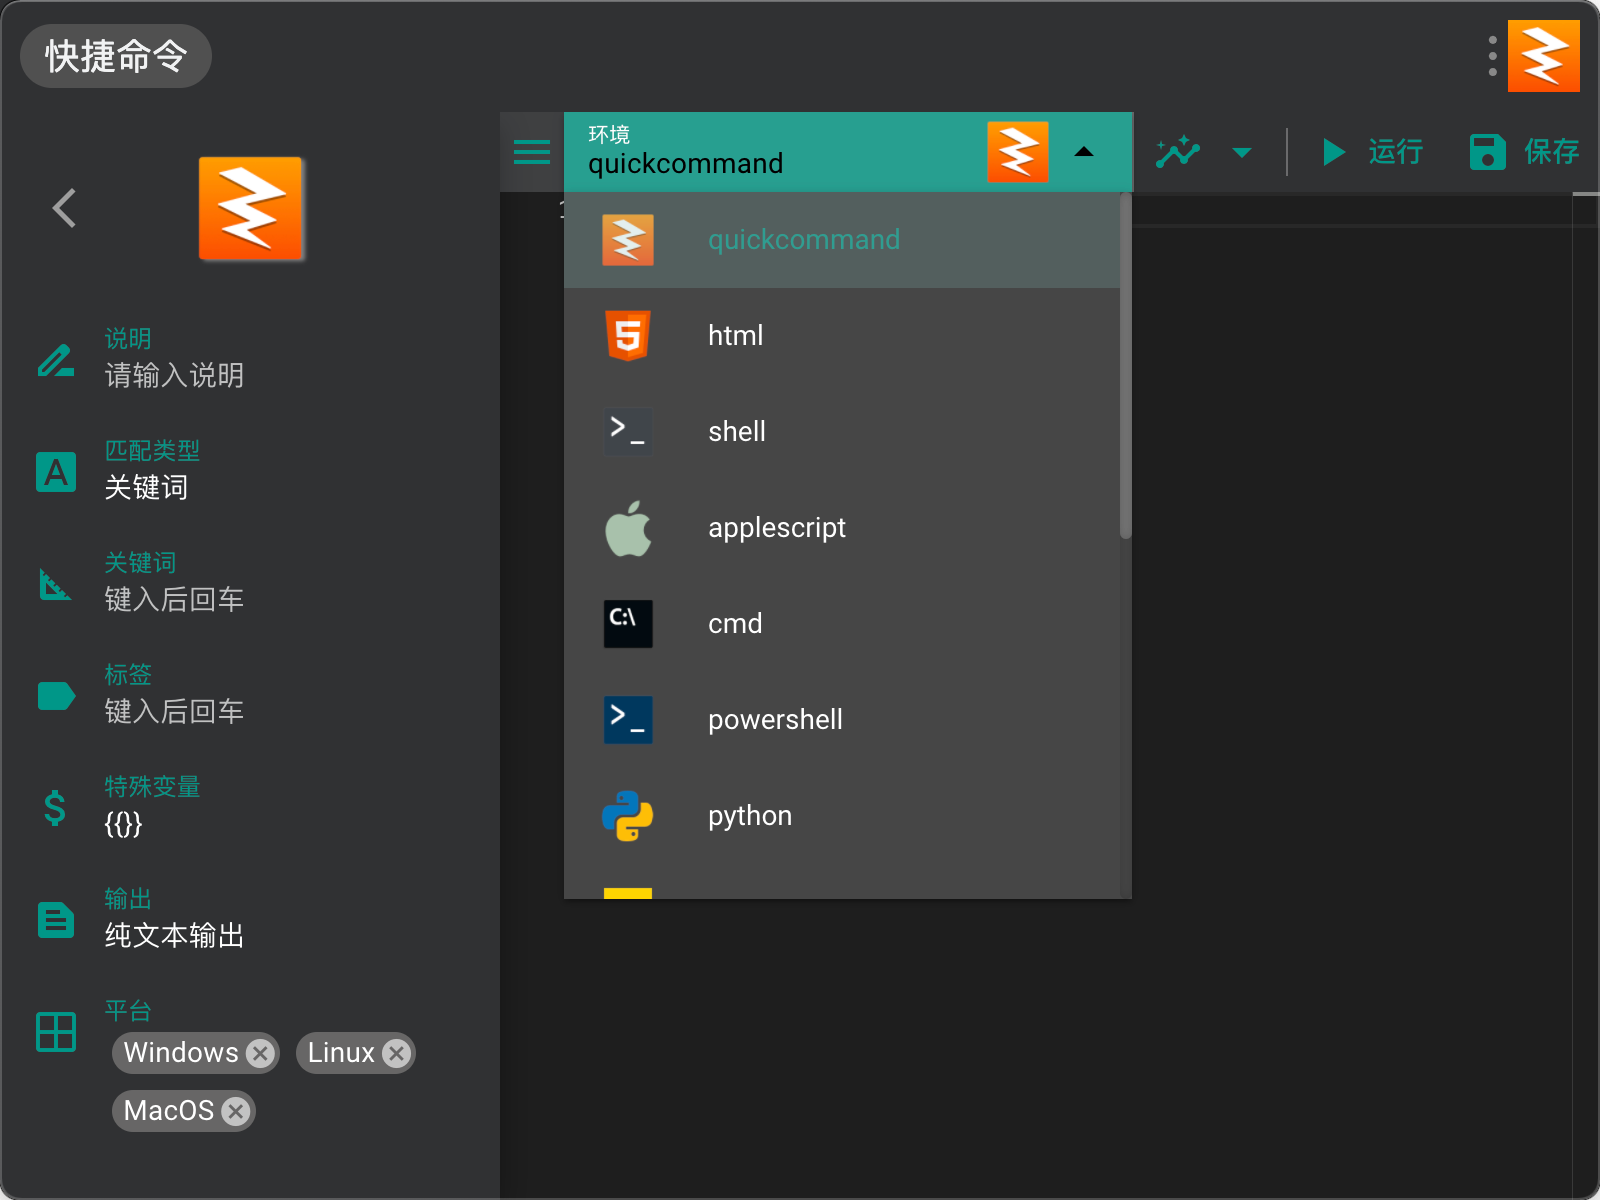Collapse the 环境 dropdown with the up arrow
1600x1200 pixels.
pyautogui.click(x=1084, y=152)
